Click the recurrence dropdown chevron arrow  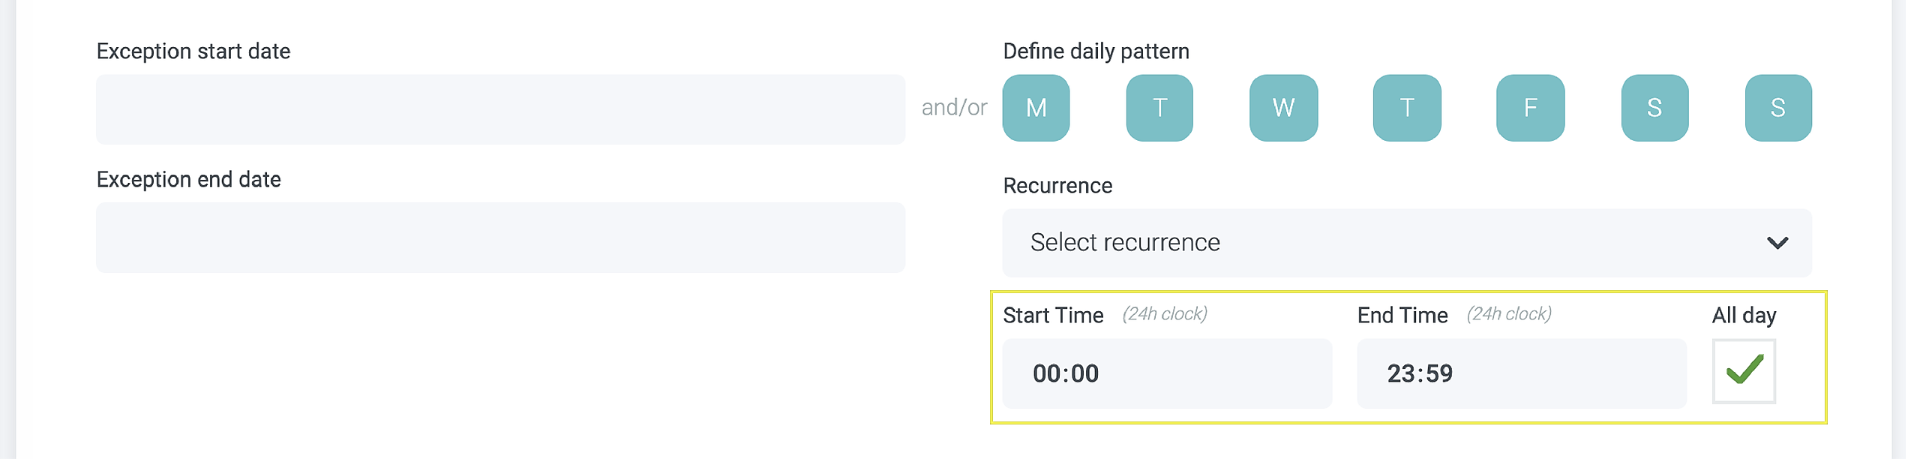pyautogui.click(x=1777, y=243)
